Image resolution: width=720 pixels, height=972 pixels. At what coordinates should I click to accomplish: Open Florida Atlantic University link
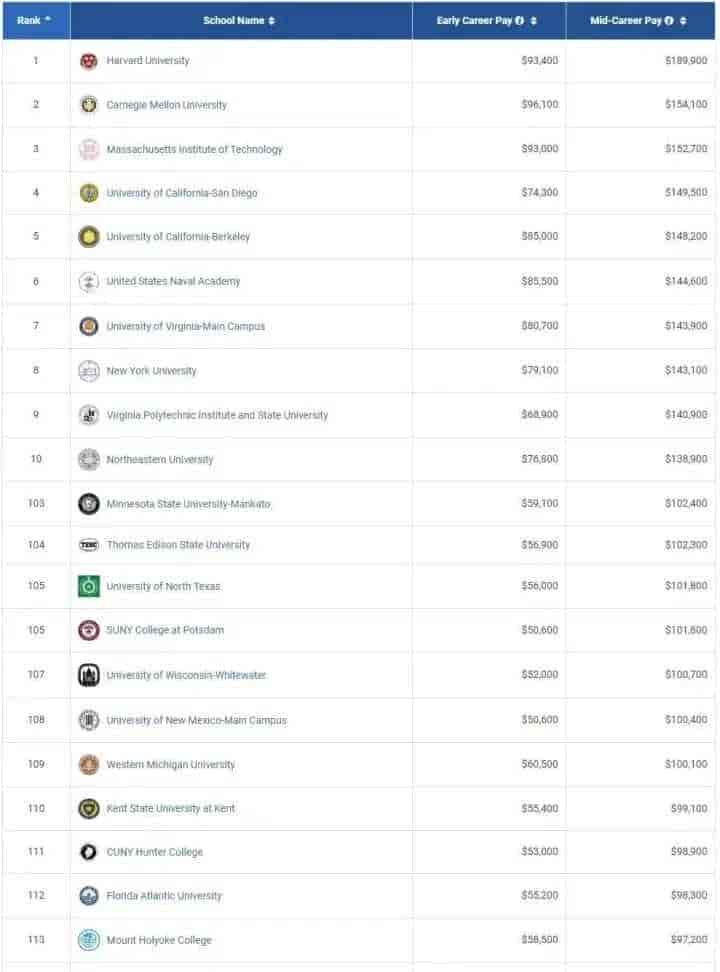tap(164, 896)
